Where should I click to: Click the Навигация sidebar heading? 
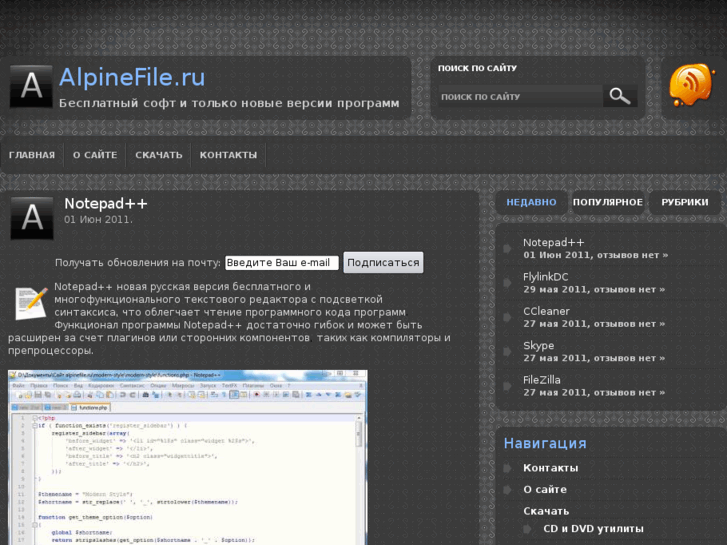click(545, 443)
